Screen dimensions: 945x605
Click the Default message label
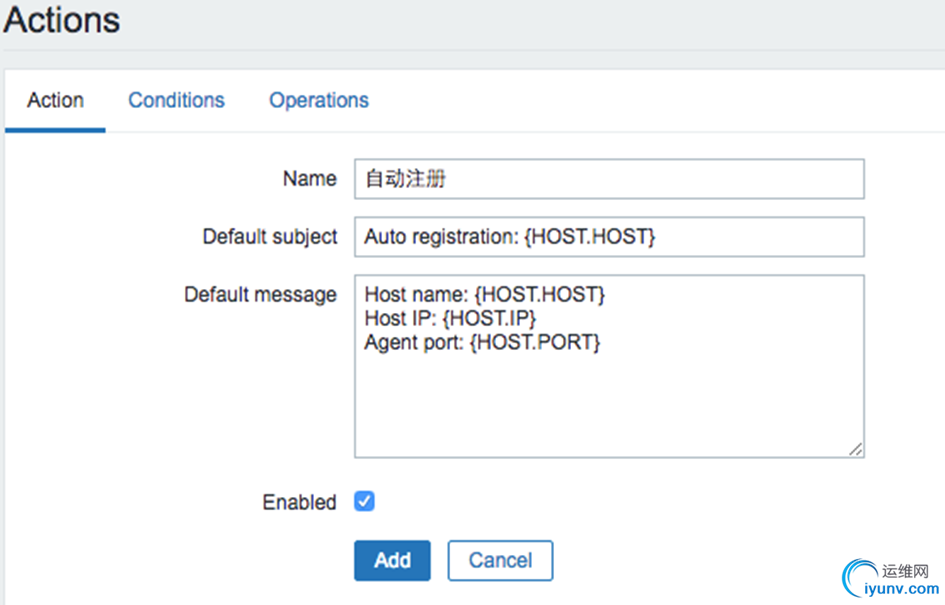[x=260, y=295]
